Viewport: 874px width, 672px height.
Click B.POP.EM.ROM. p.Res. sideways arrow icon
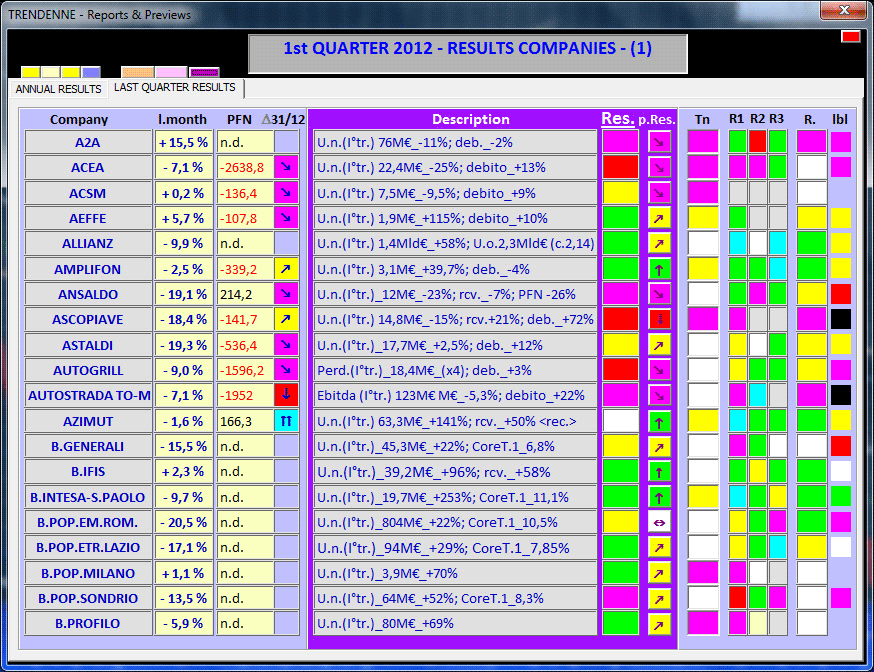pyautogui.click(x=659, y=523)
